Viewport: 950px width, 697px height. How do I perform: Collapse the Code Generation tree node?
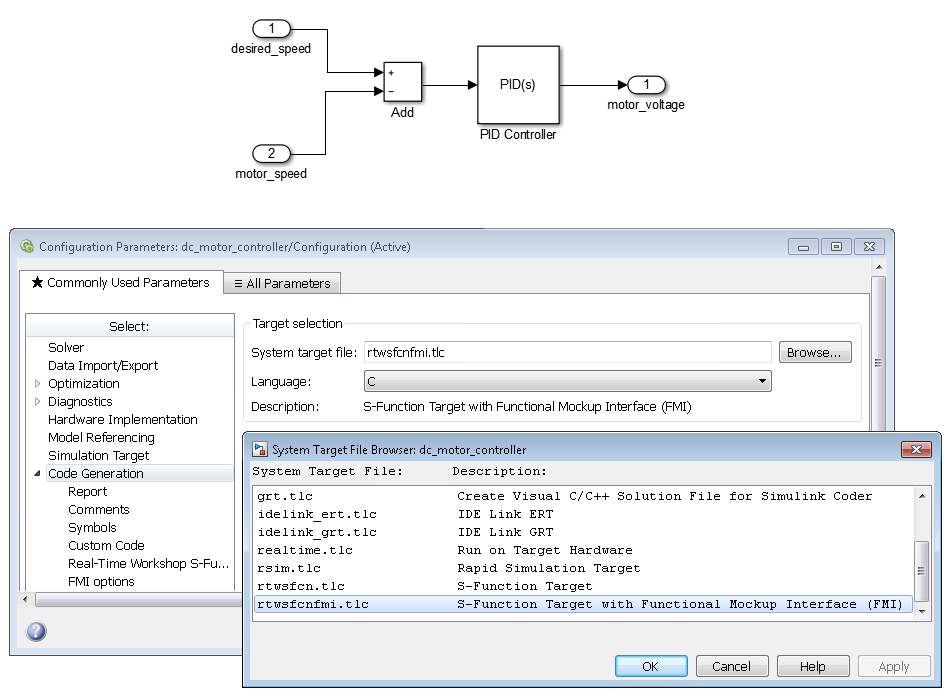[38, 474]
